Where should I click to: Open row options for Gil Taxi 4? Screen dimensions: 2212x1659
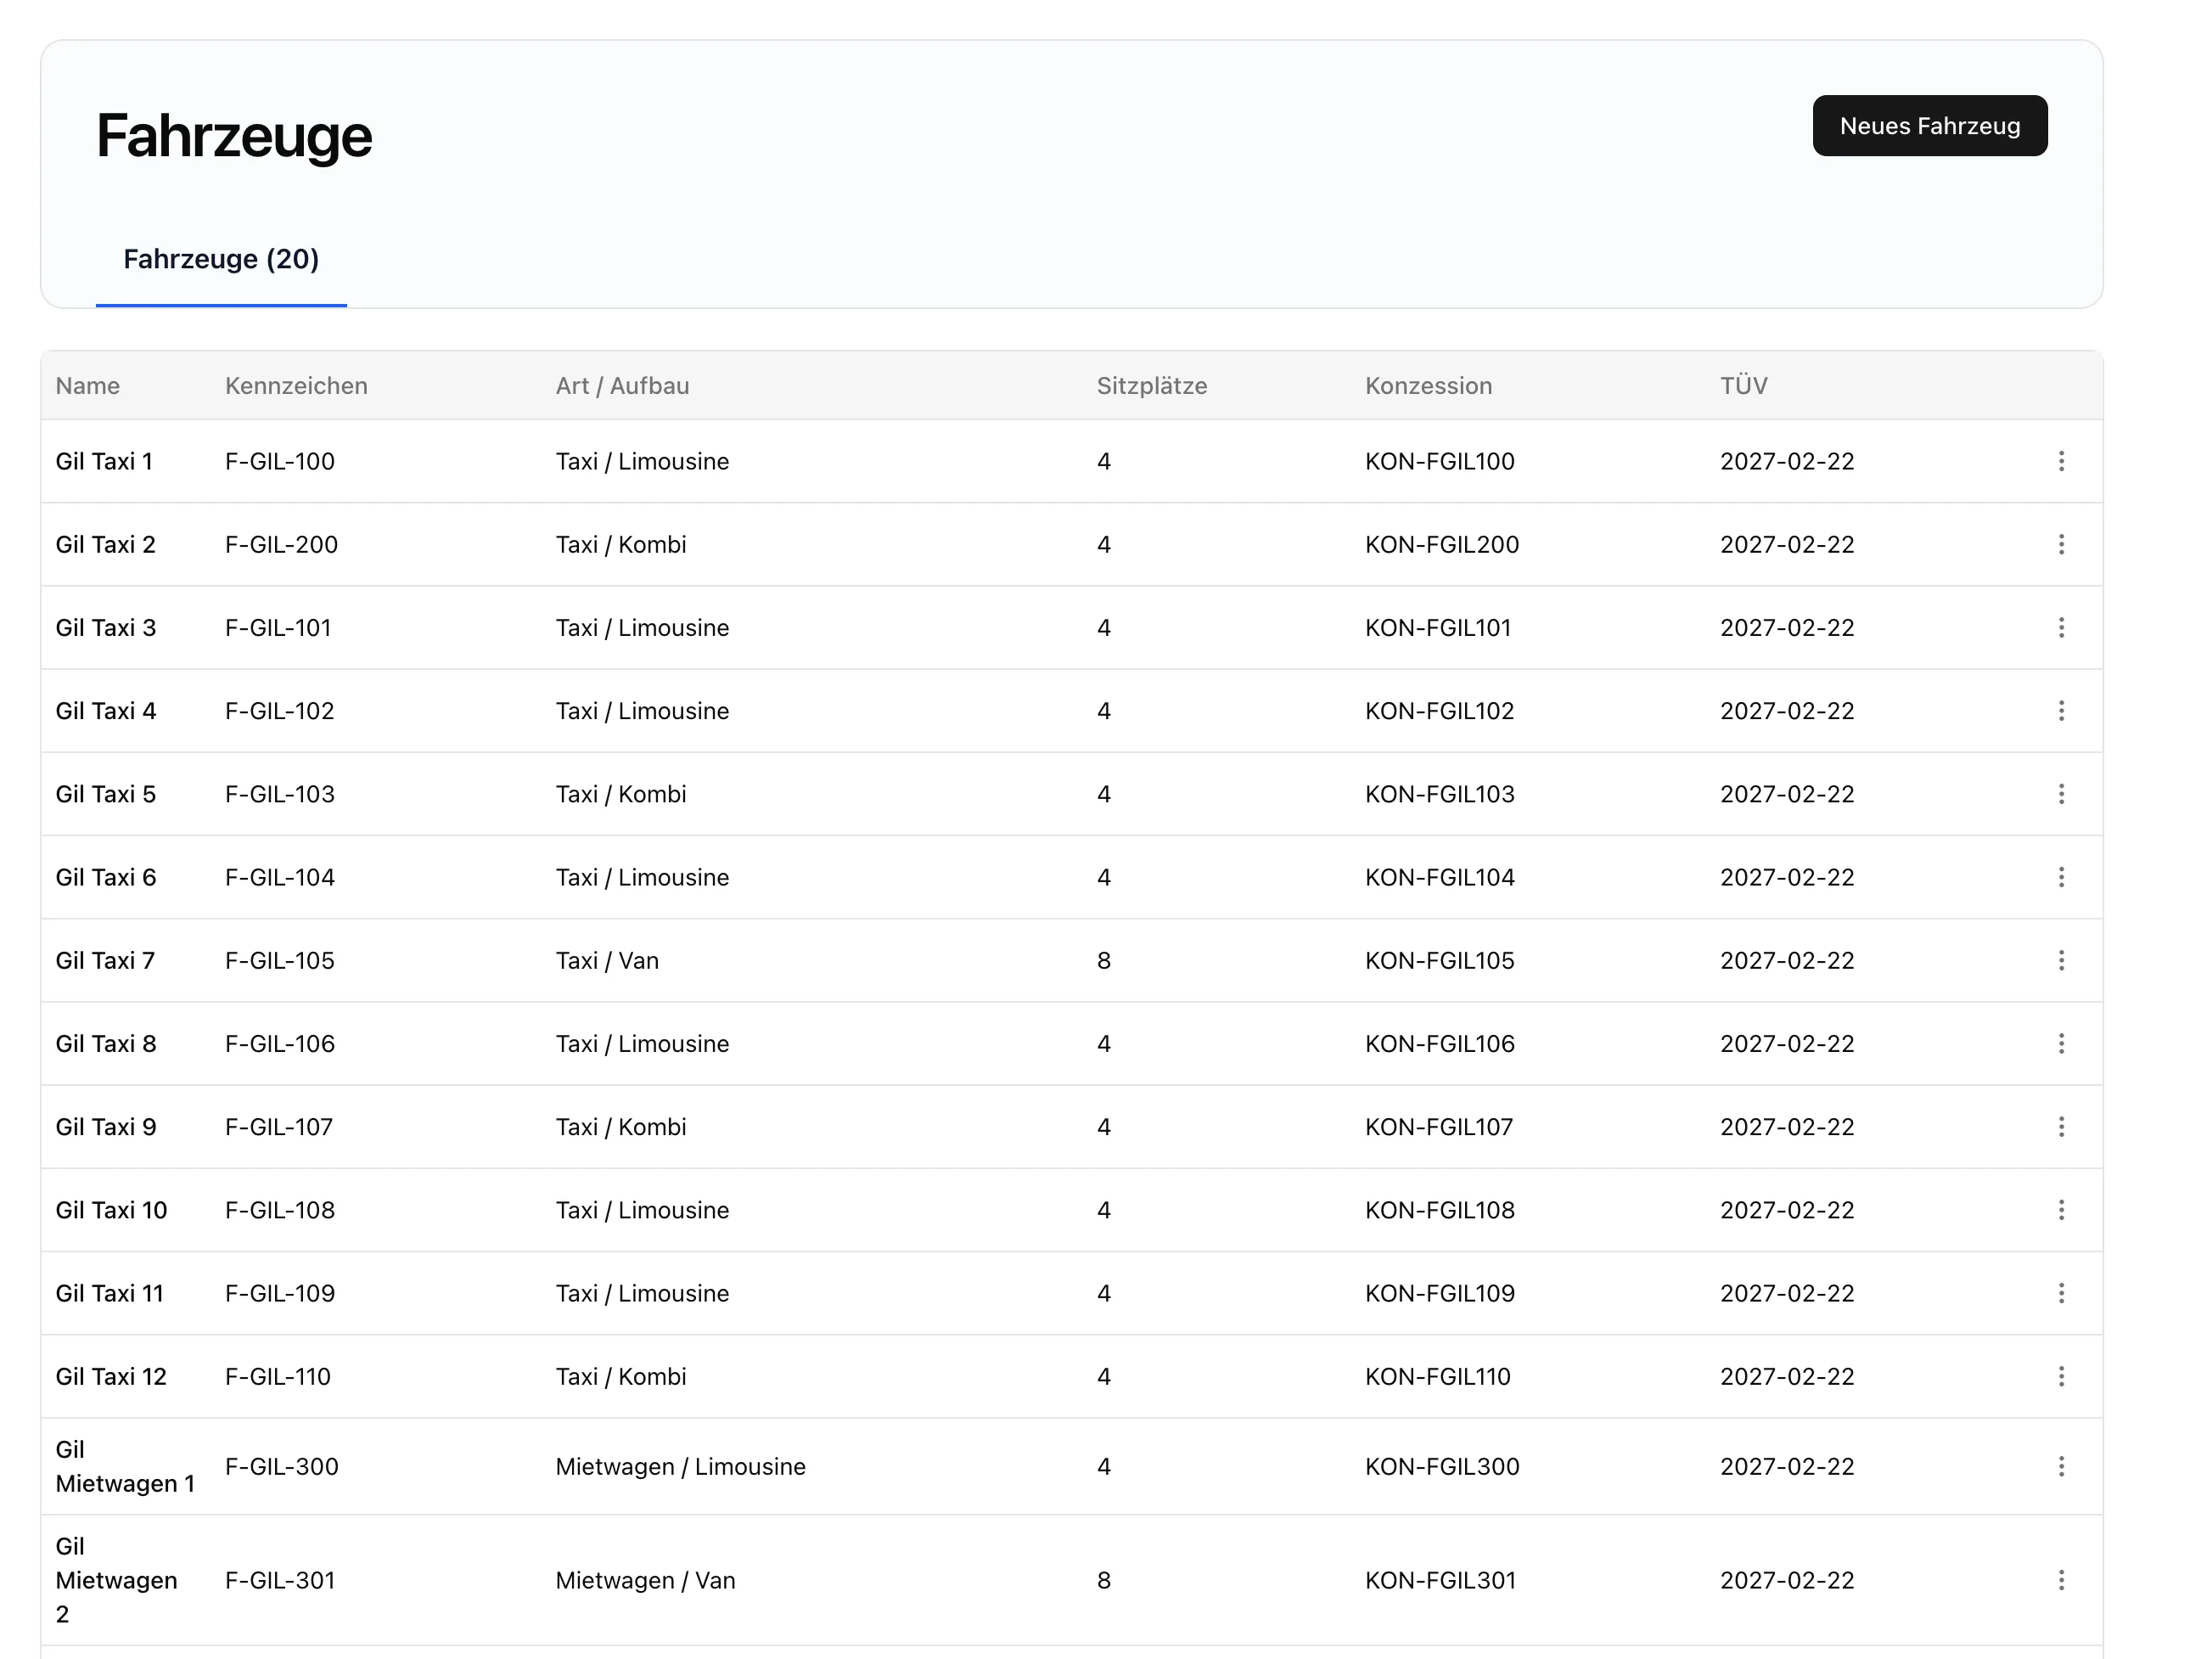point(2061,711)
